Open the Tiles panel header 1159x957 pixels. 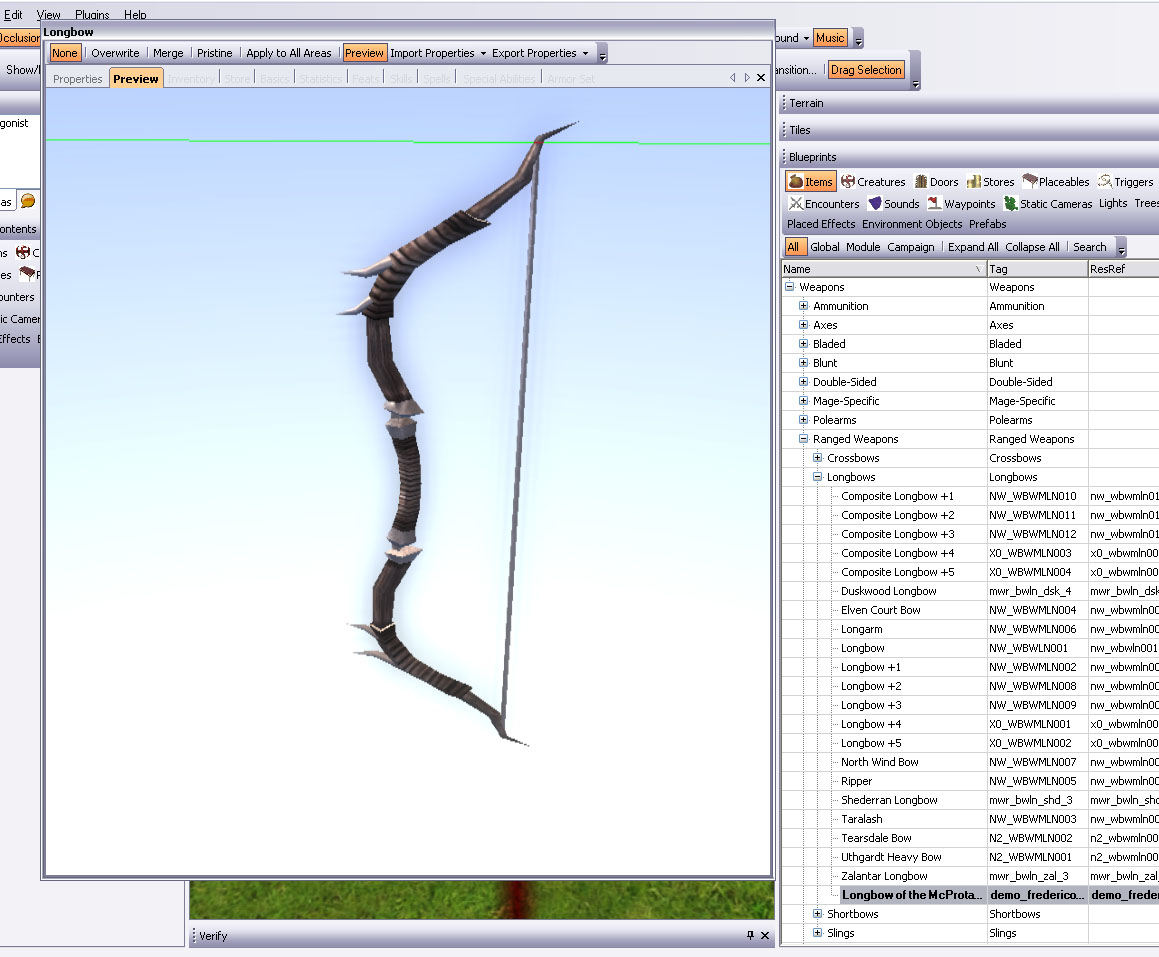[968, 130]
